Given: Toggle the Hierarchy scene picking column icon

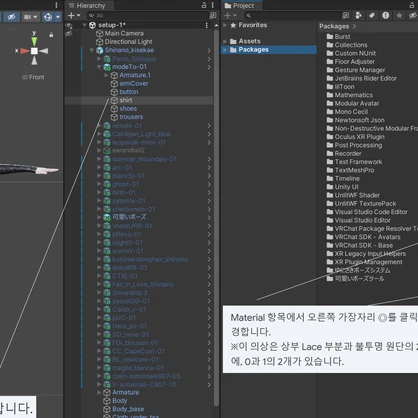Looking at the screenshot, I should click(69, 34).
